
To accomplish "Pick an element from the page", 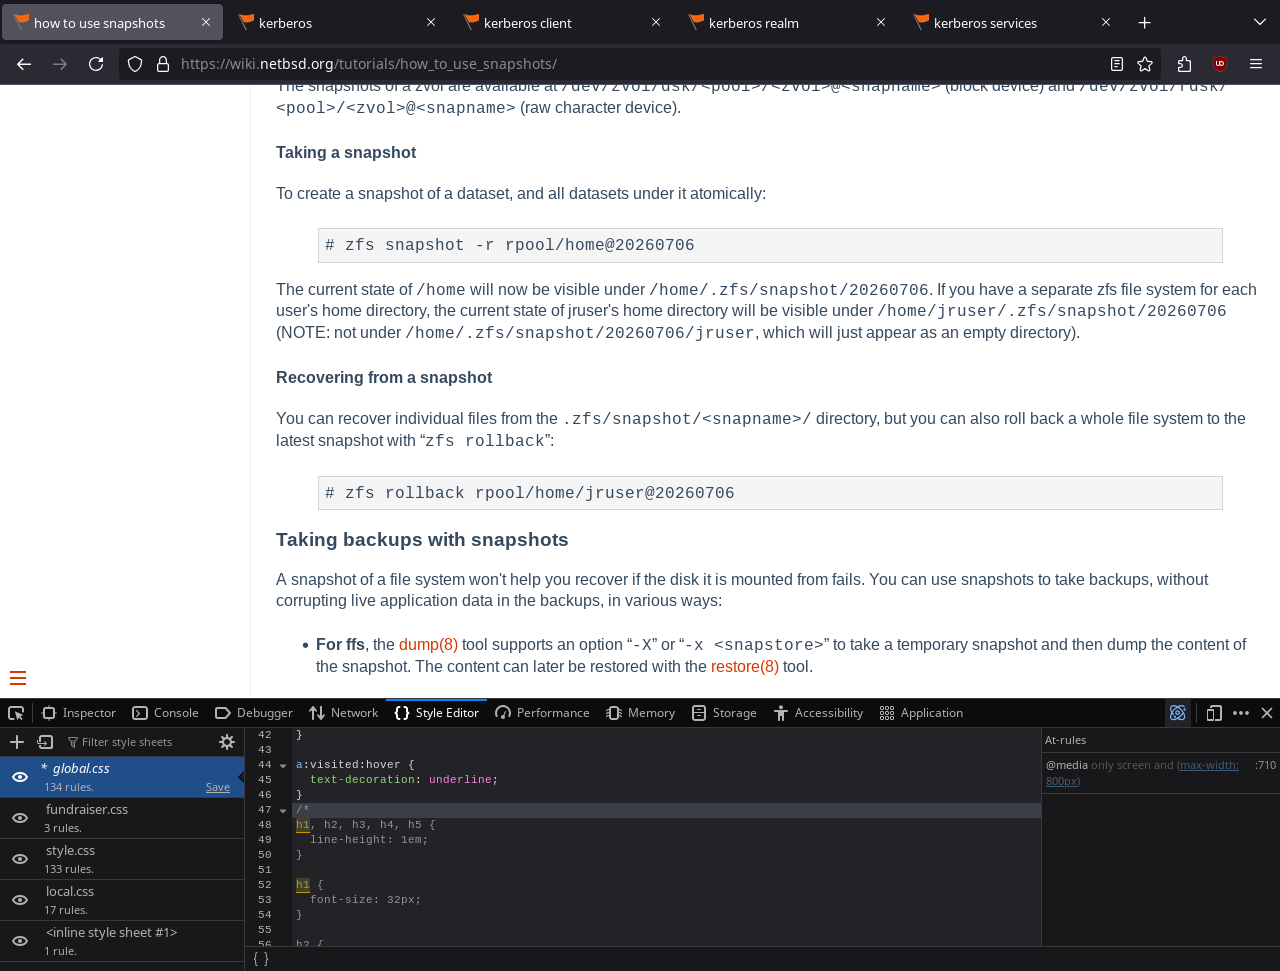I will pos(16,713).
